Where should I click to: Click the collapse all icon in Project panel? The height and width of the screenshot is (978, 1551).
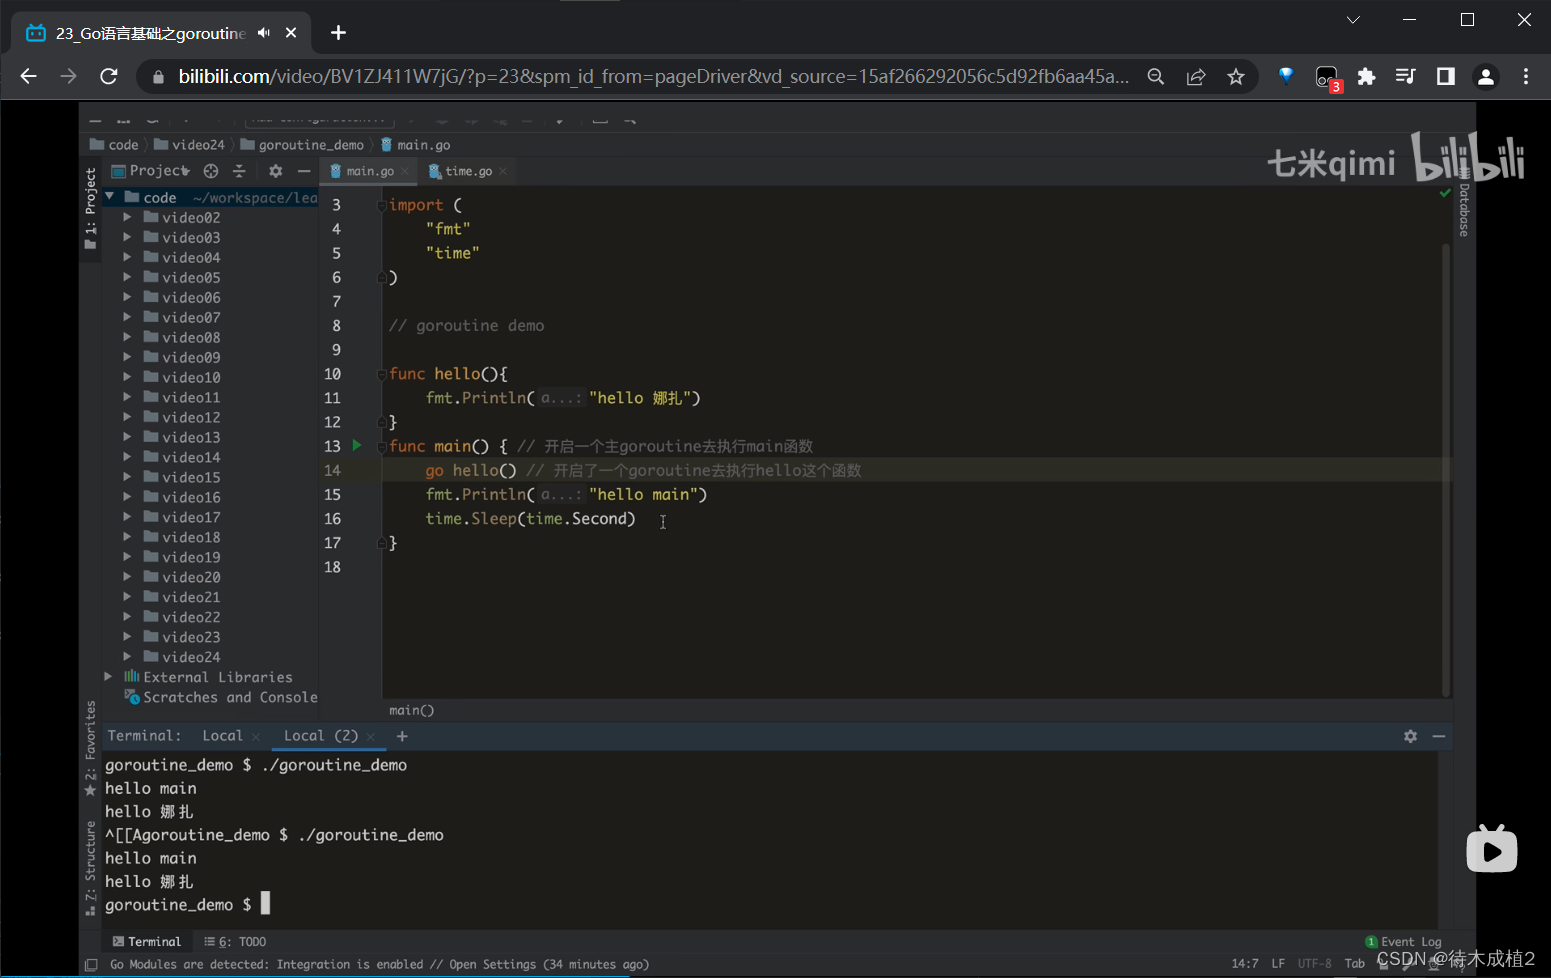click(239, 171)
